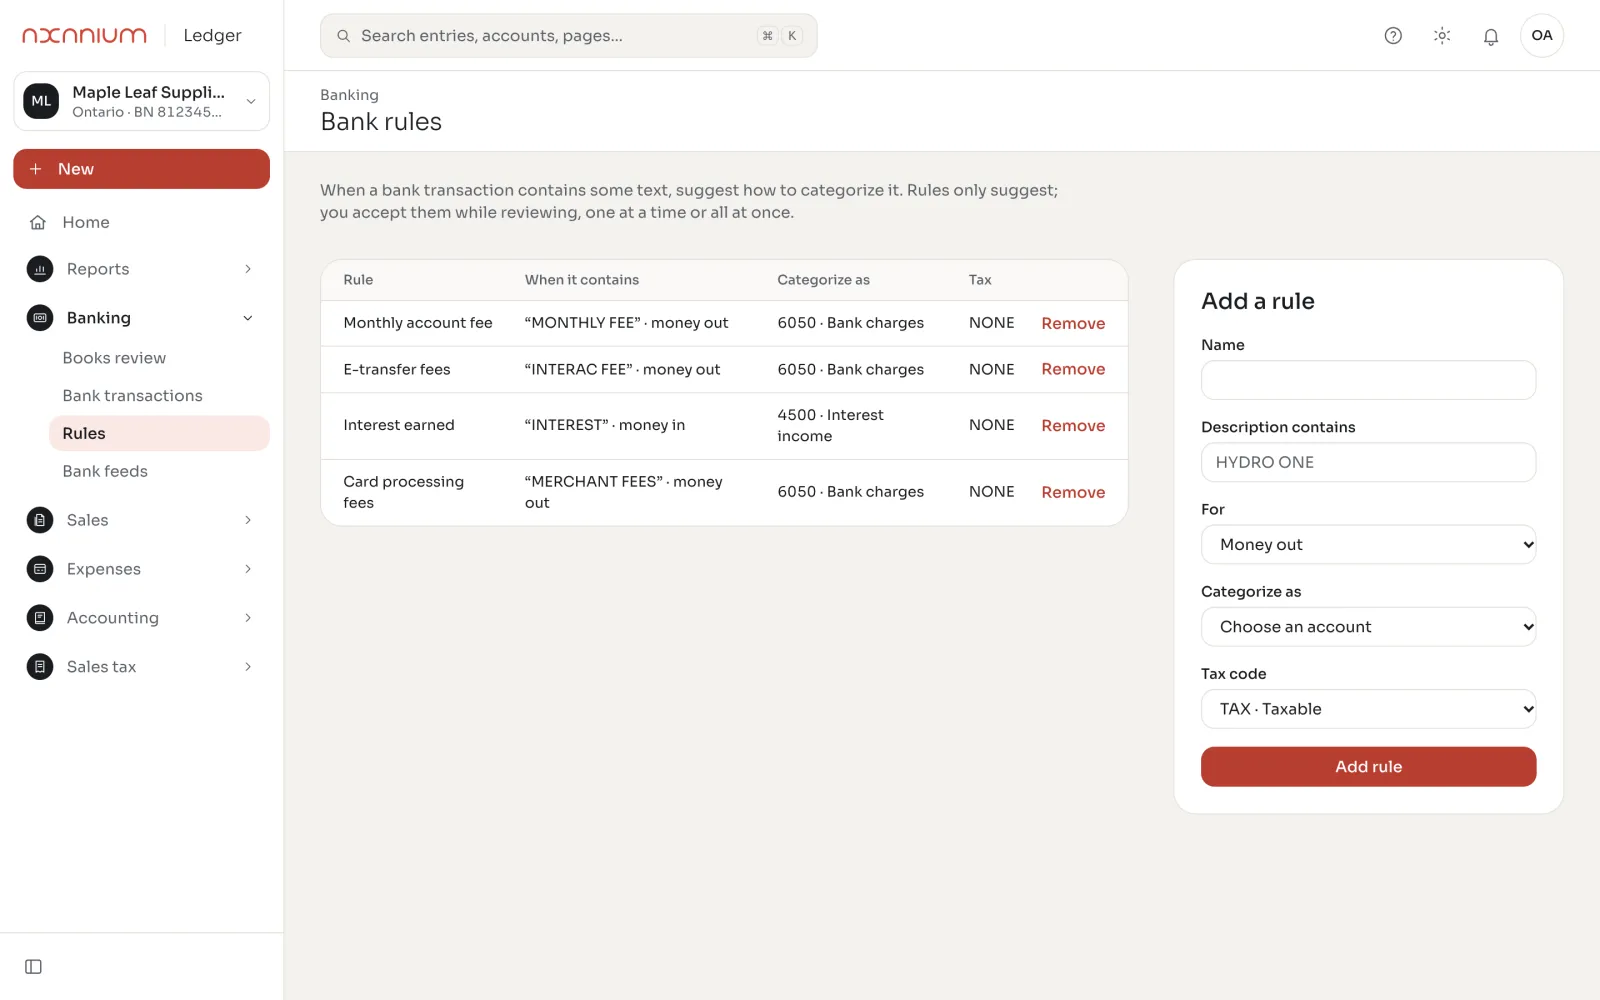Click the search magnifier icon
Screen dimensions: 1600x1000
click(x=343, y=36)
